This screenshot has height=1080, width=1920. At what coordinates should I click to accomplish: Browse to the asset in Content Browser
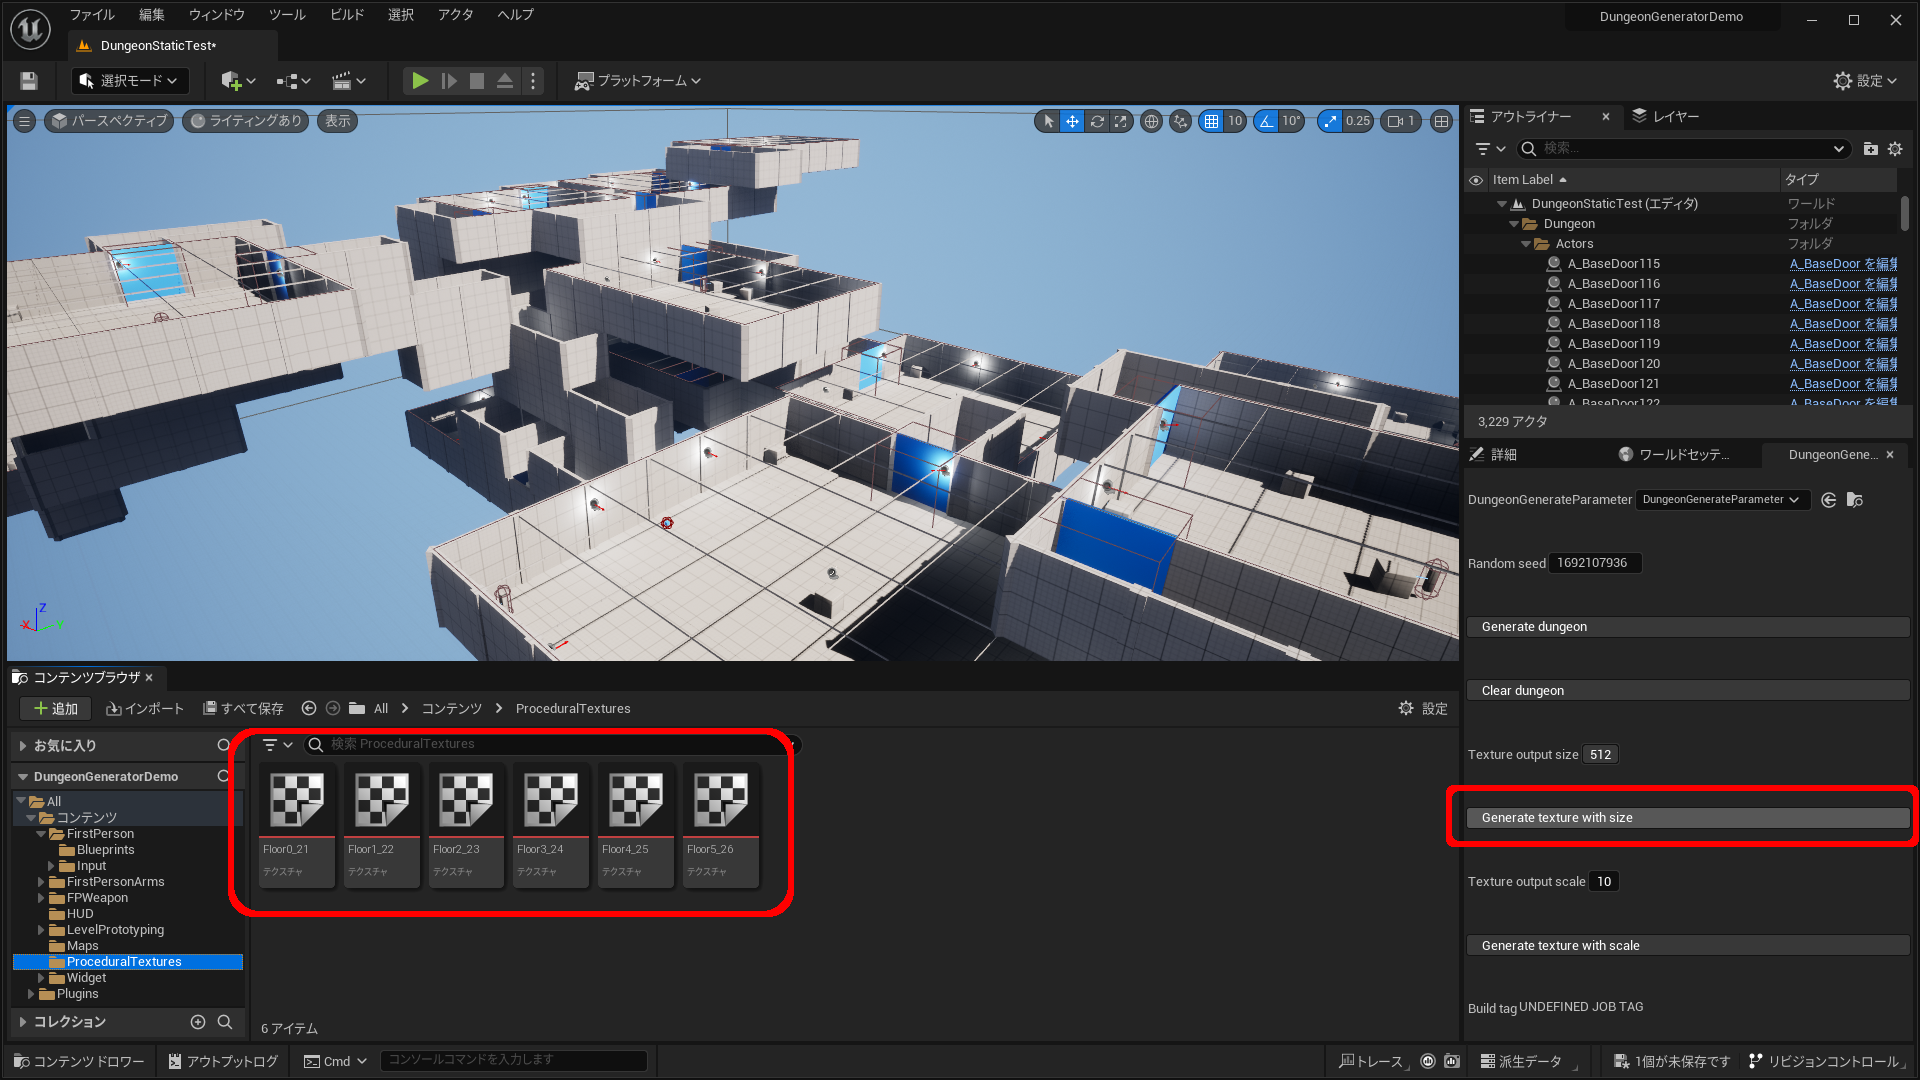tap(1855, 500)
